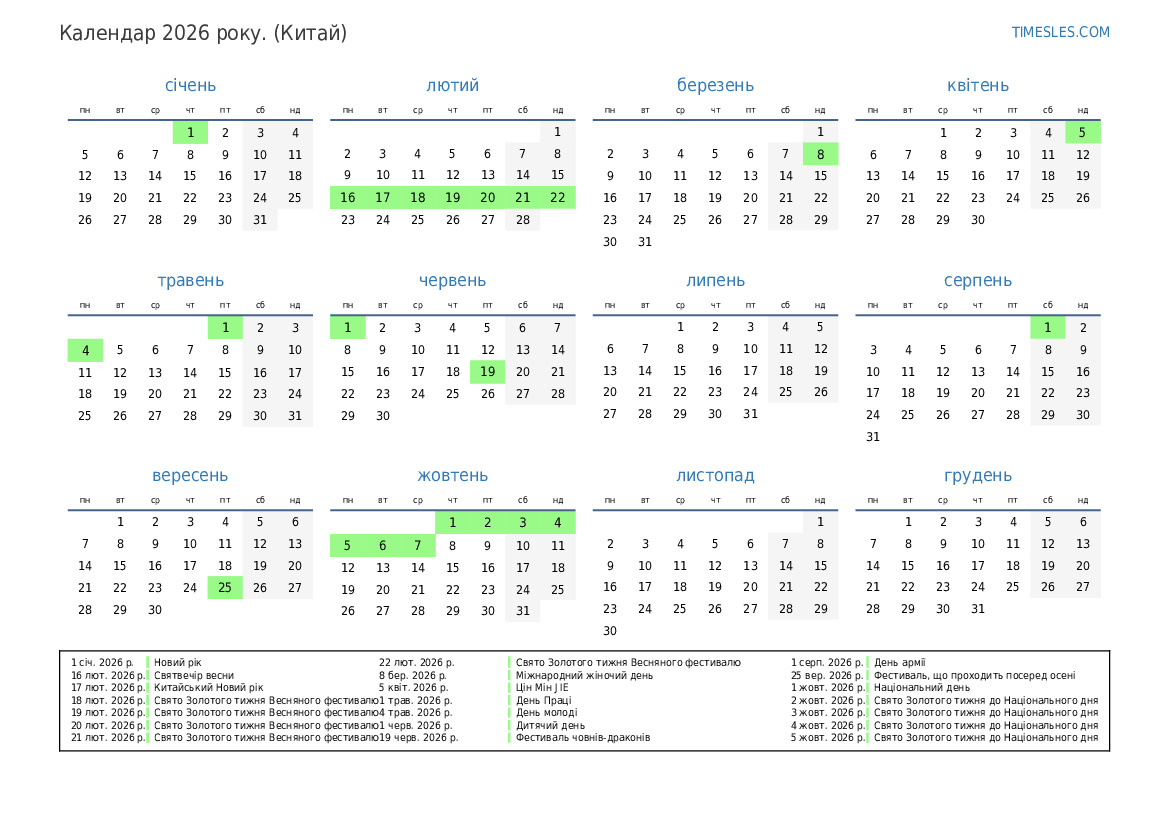Click legend date "22 лют. 2026 р."
Image resolution: width=1169 pixels, height=827 pixels.
[417, 662]
